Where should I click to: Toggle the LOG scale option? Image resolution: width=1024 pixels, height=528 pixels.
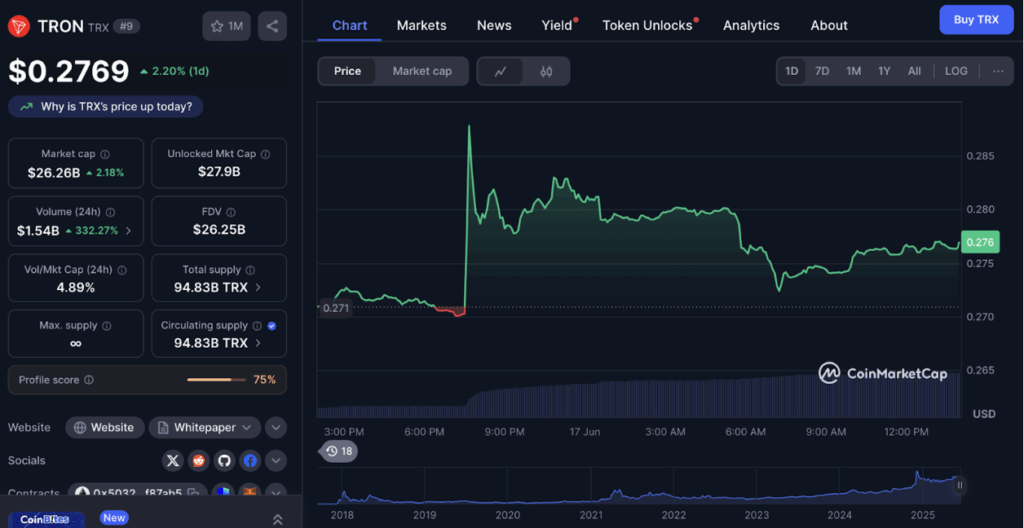click(956, 71)
